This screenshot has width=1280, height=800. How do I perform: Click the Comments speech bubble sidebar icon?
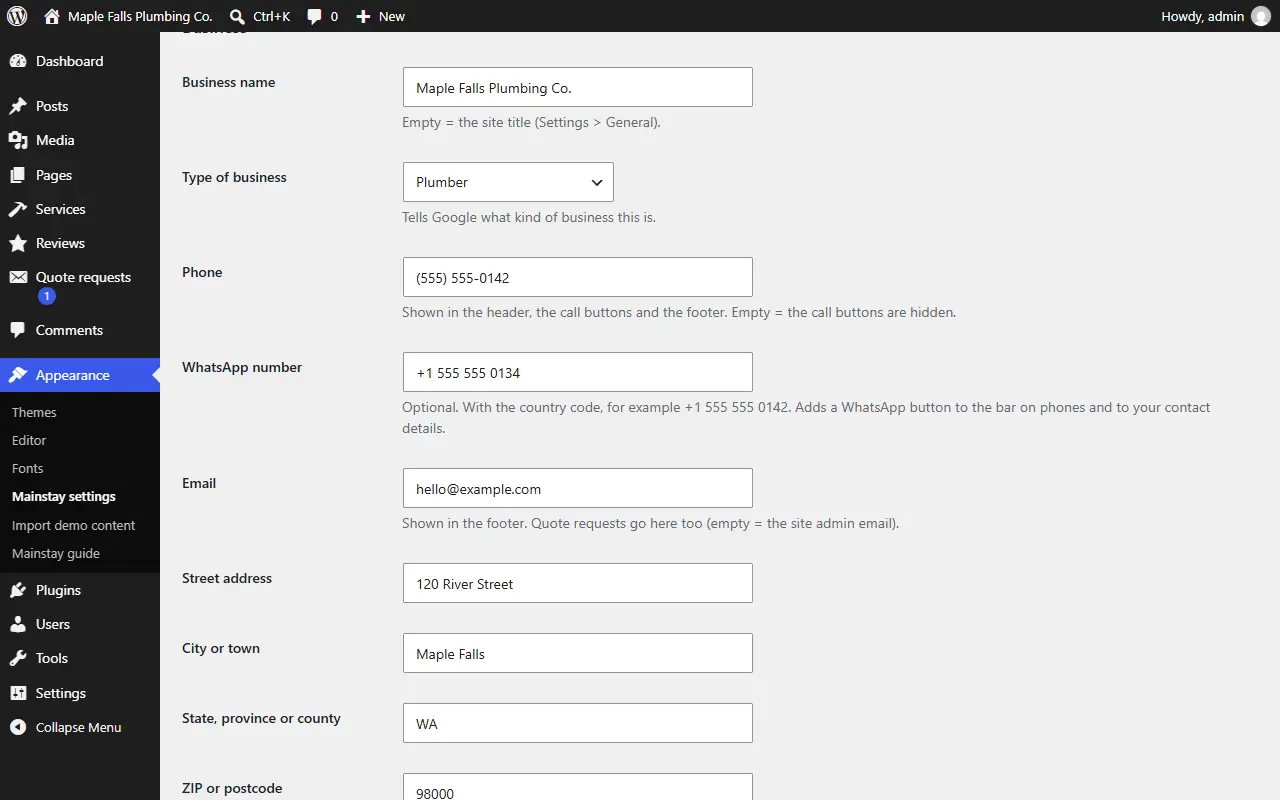click(x=18, y=330)
